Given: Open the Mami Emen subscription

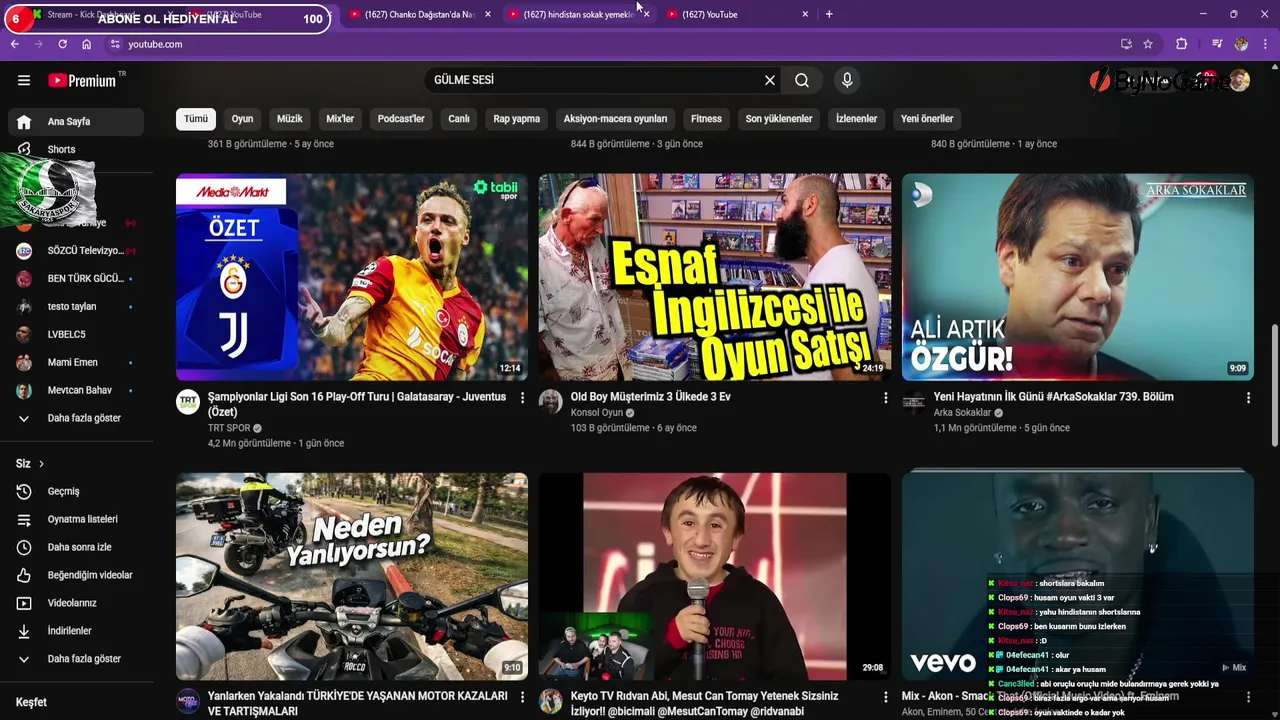Looking at the screenshot, I should [77, 363].
